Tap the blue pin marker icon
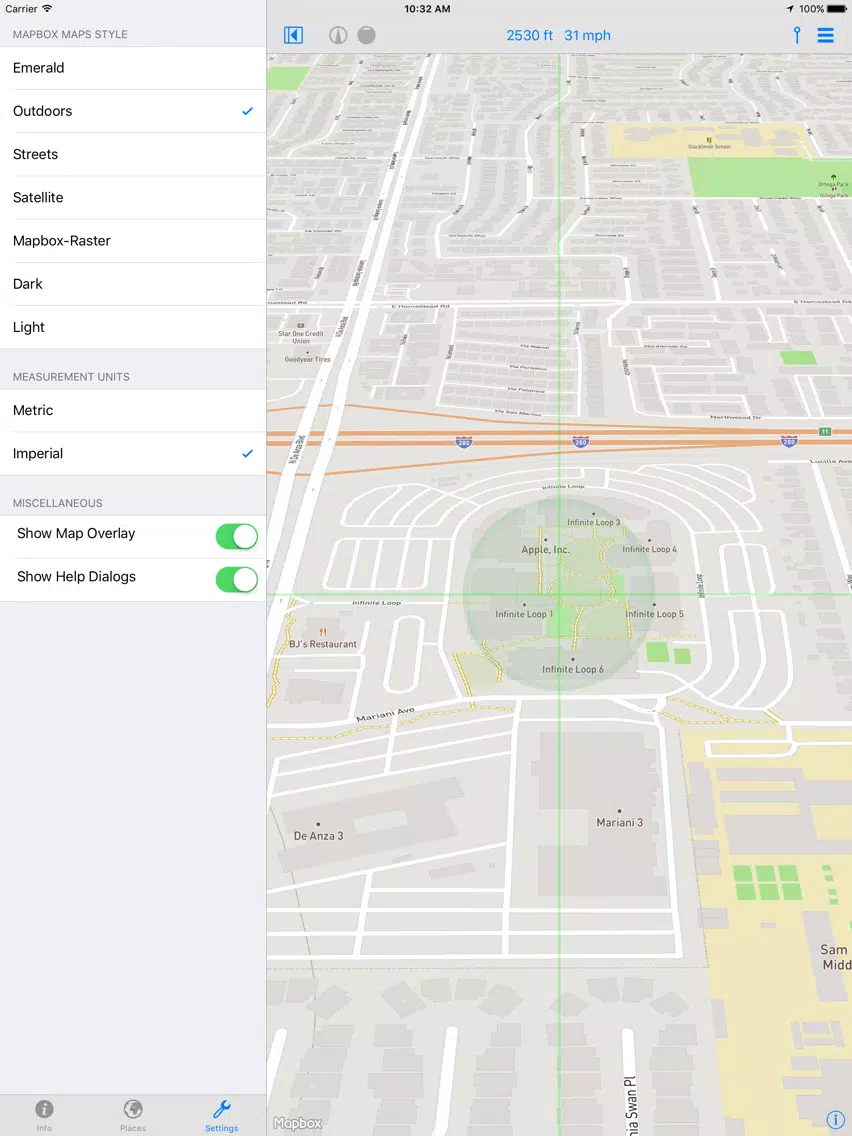This screenshot has height=1136, width=852. 797,35
